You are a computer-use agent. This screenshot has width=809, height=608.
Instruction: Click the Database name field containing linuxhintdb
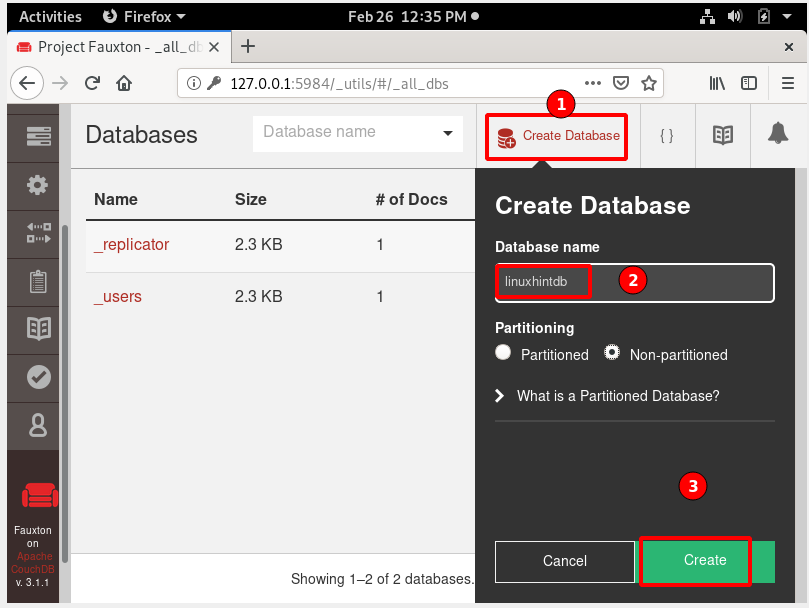tap(634, 282)
